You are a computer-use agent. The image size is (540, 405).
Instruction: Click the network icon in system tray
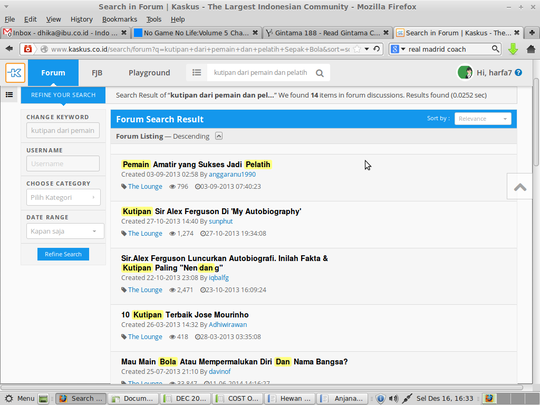click(407, 398)
